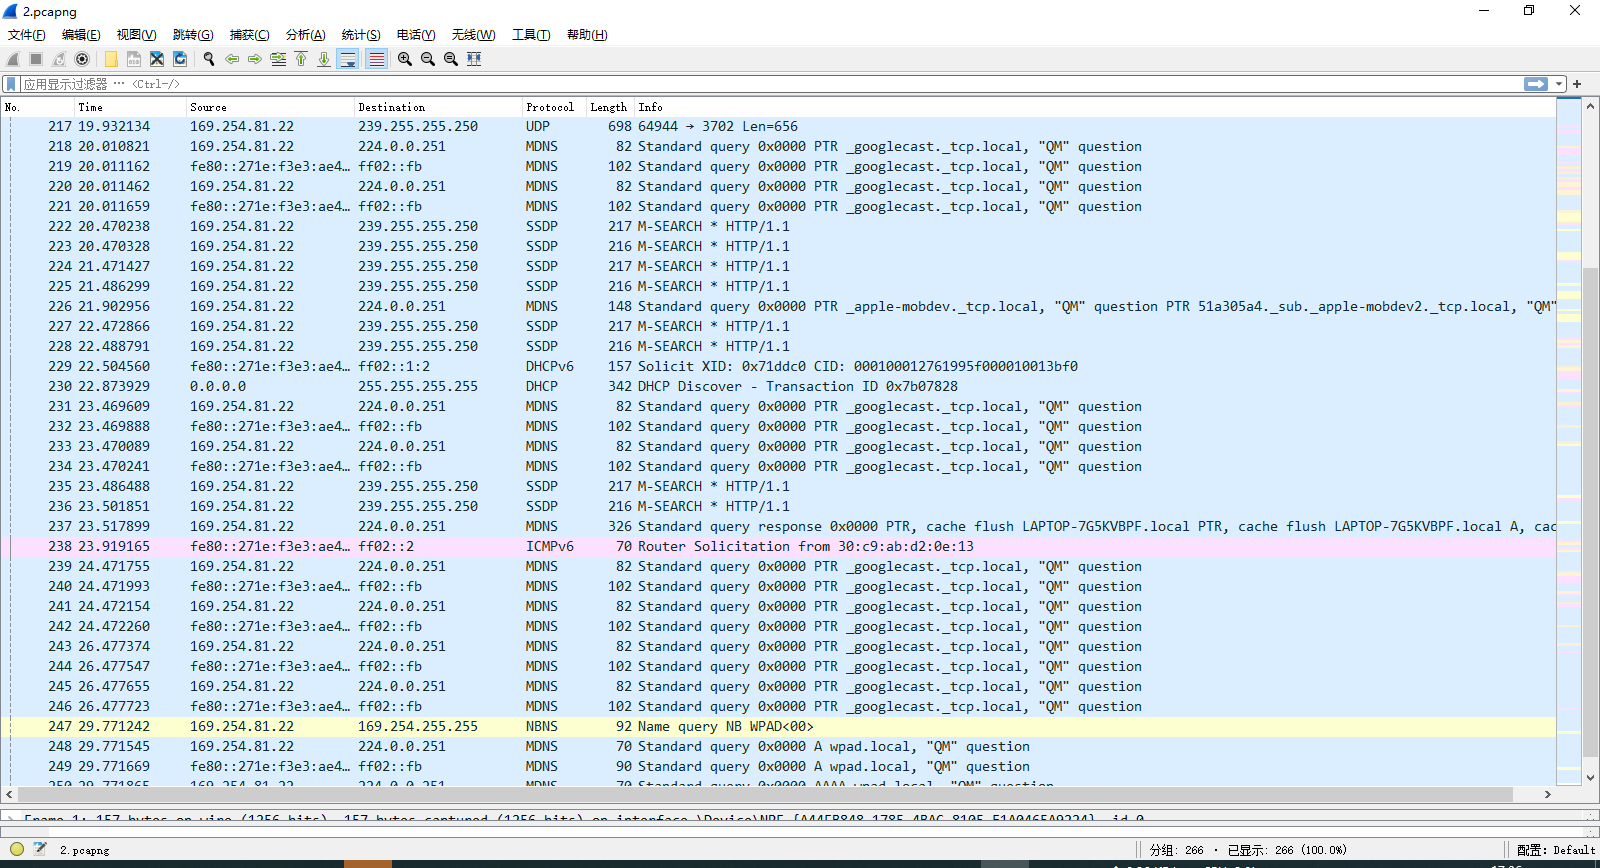Open the 帮助(H) menu
This screenshot has width=1600, height=868.
coord(587,35)
